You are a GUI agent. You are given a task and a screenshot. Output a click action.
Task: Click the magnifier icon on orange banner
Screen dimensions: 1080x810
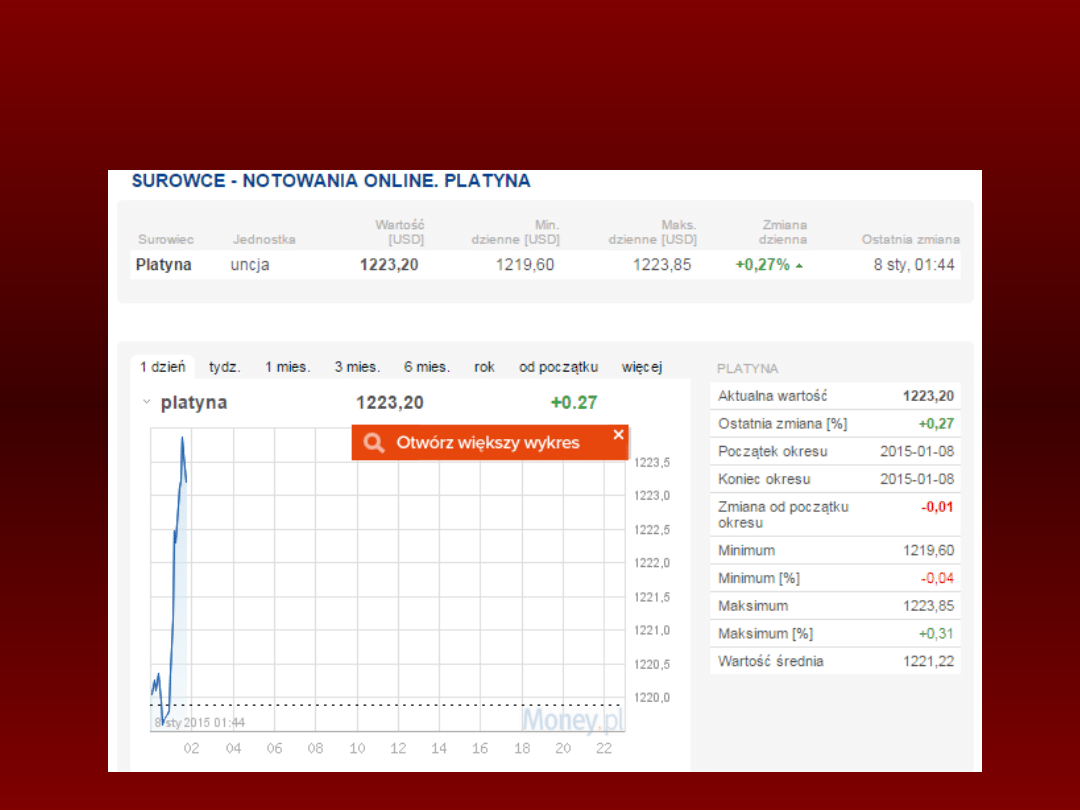[374, 443]
